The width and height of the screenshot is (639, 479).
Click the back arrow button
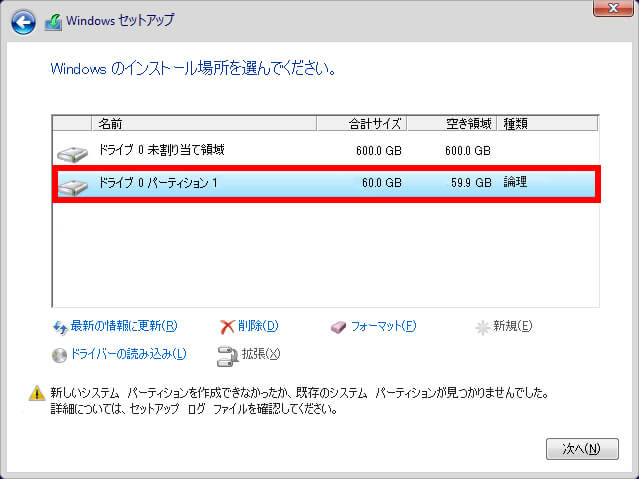tap(24, 21)
